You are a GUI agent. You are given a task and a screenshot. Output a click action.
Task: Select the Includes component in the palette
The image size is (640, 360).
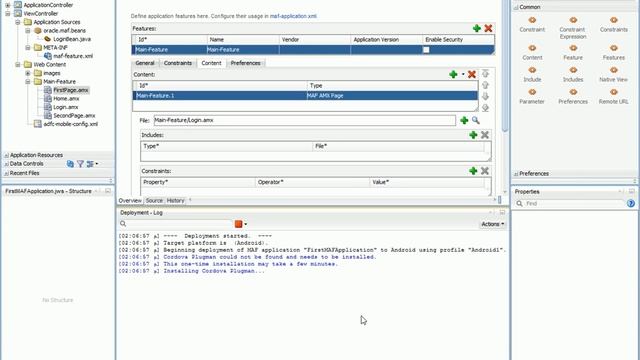click(573, 75)
